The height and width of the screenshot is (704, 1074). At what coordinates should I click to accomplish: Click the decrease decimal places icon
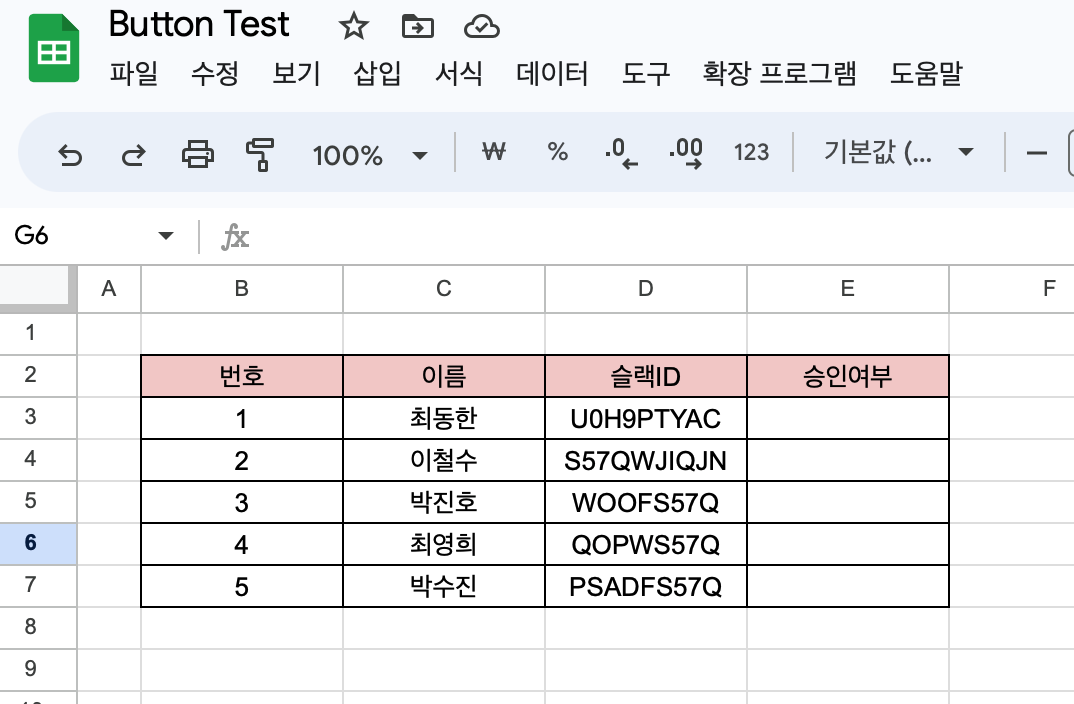click(x=620, y=152)
